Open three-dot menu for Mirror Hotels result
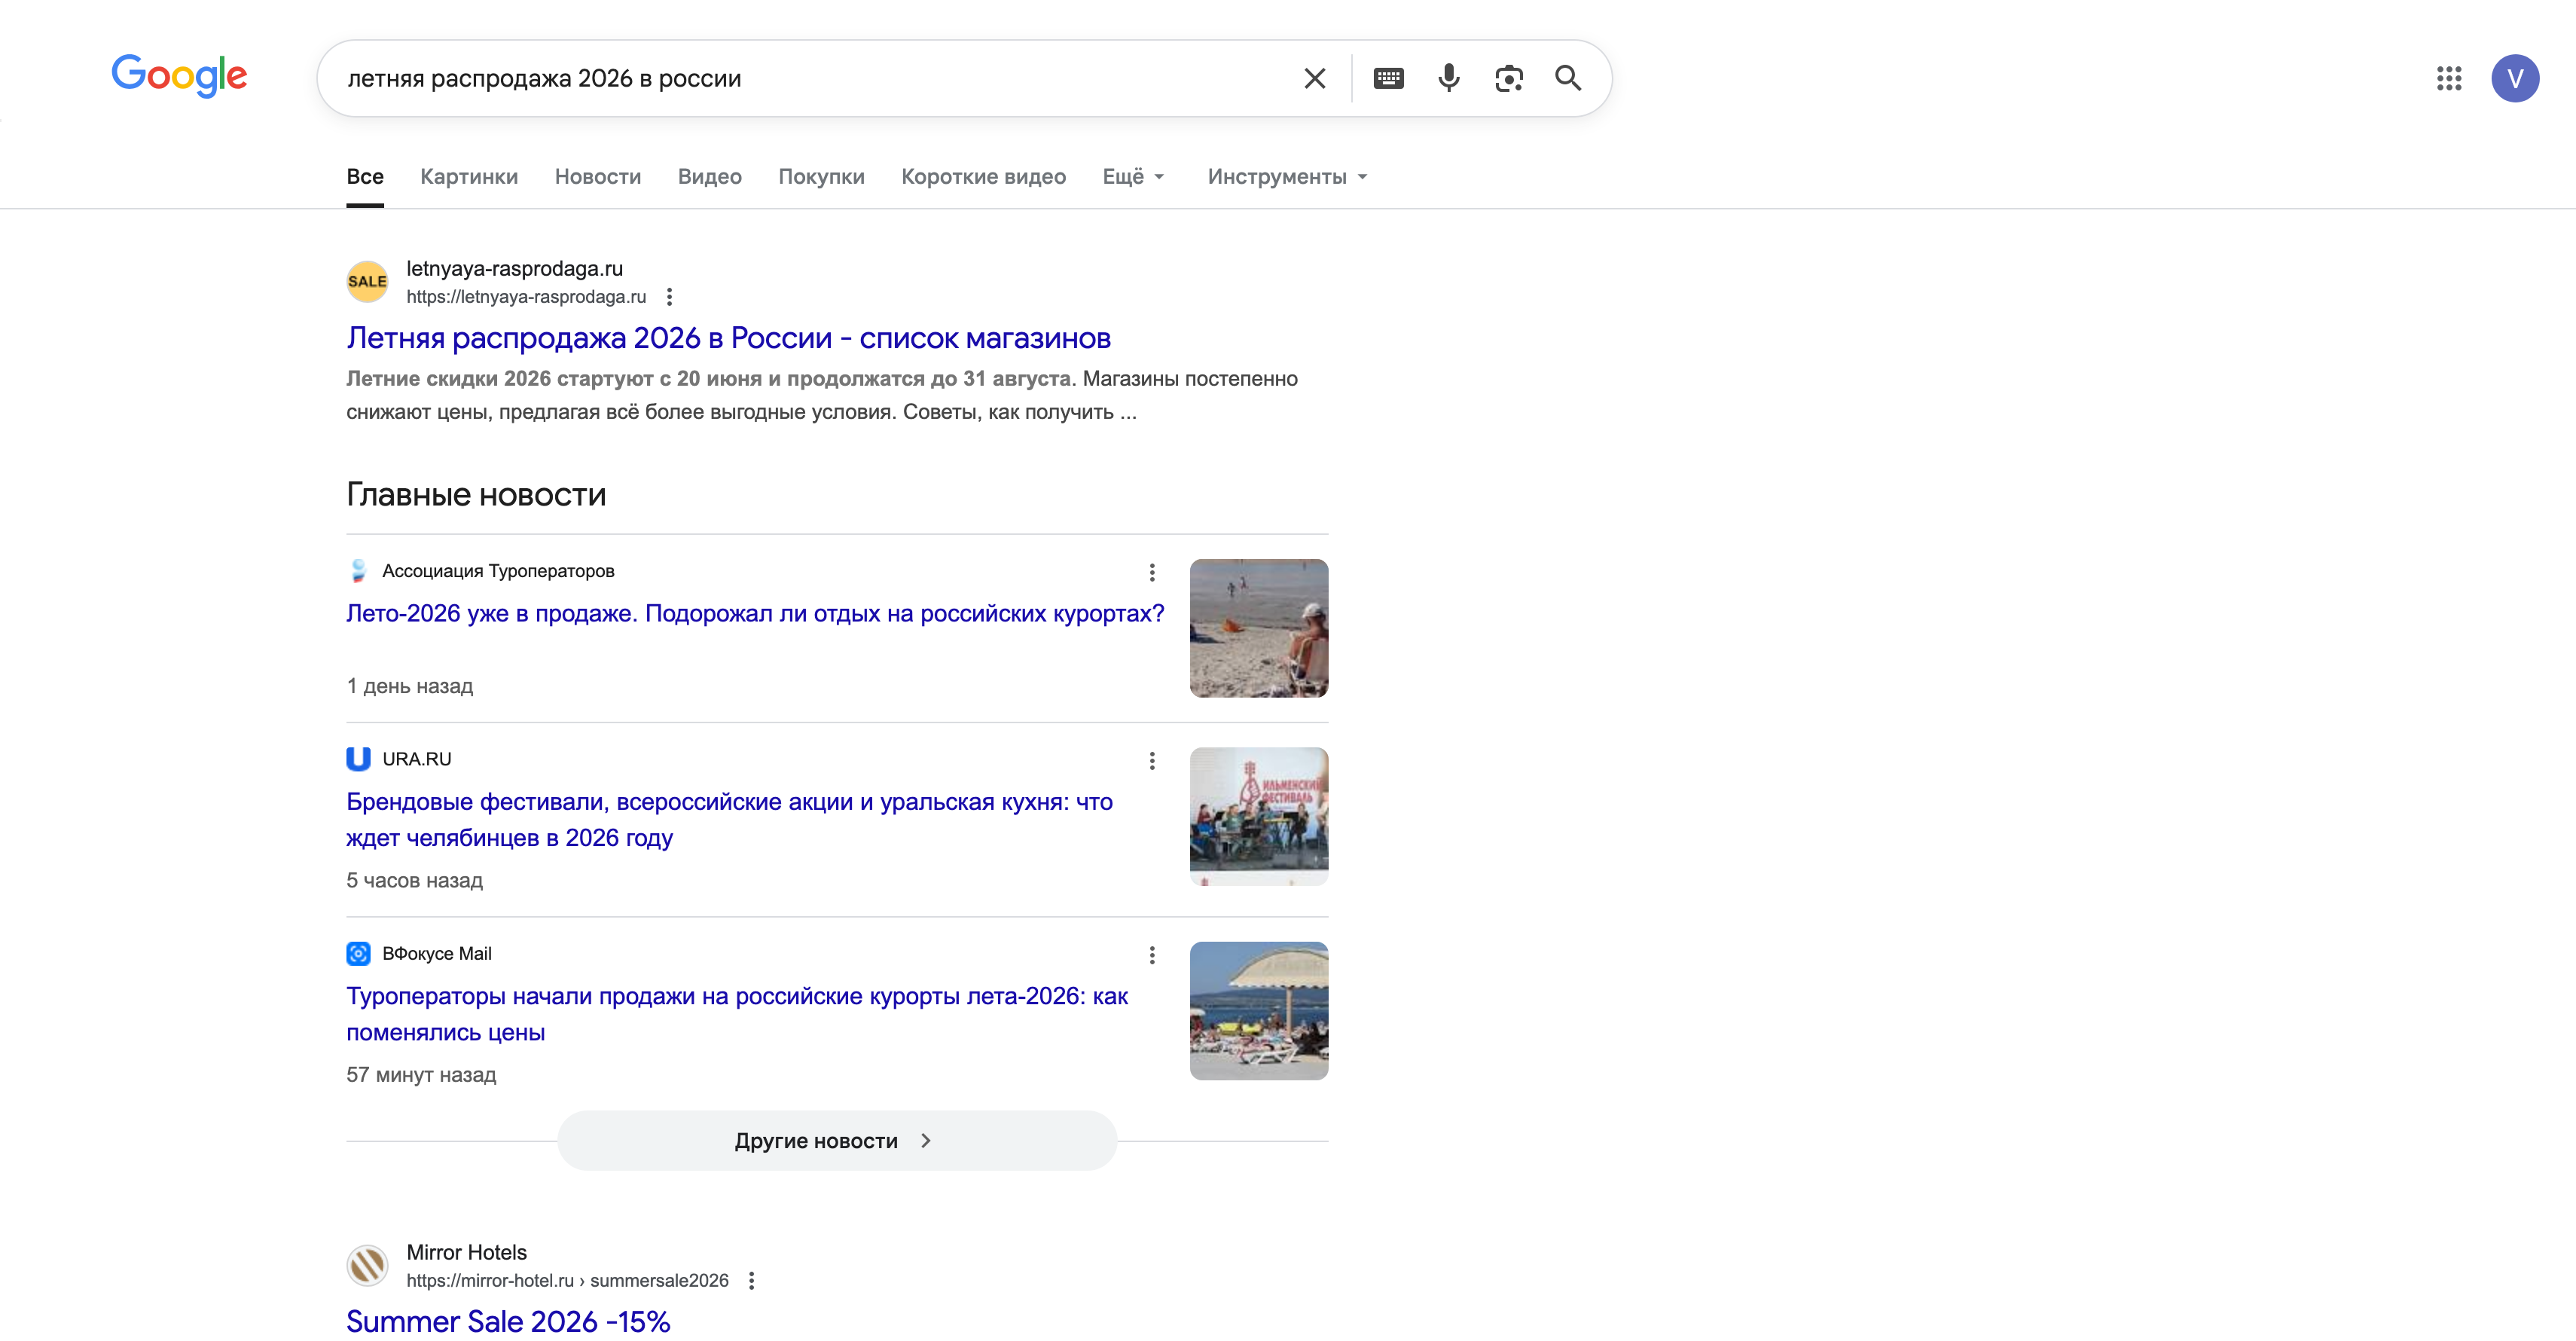 [x=752, y=1281]
